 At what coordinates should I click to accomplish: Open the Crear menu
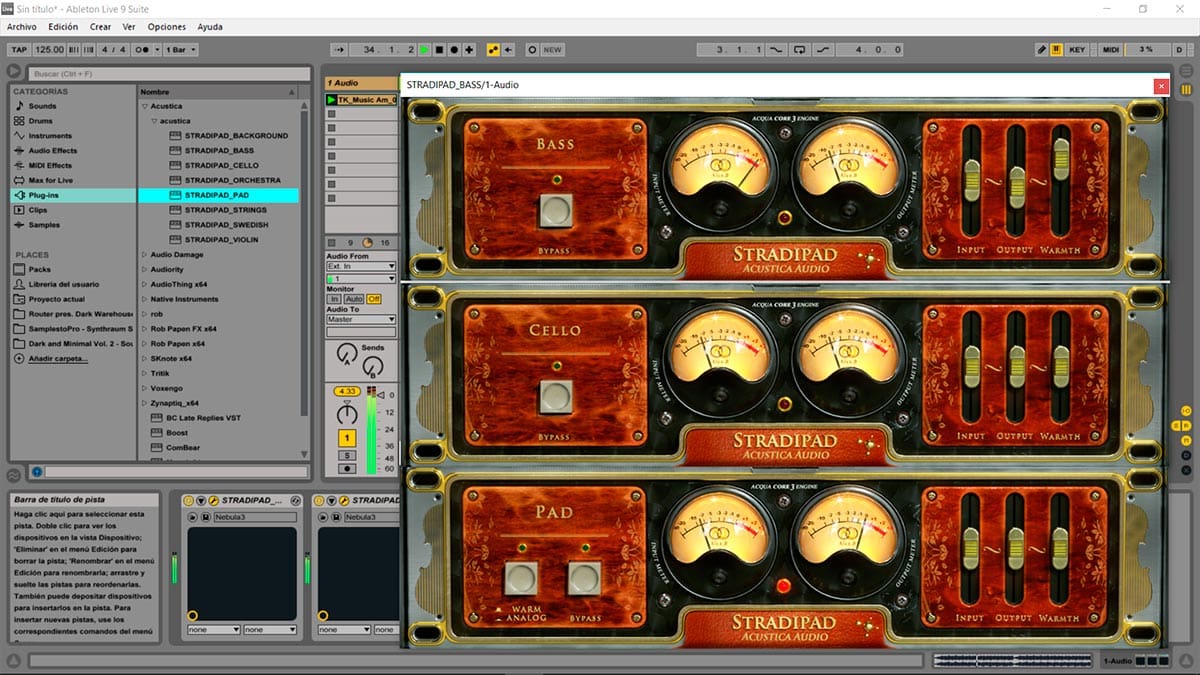(100, 27)
